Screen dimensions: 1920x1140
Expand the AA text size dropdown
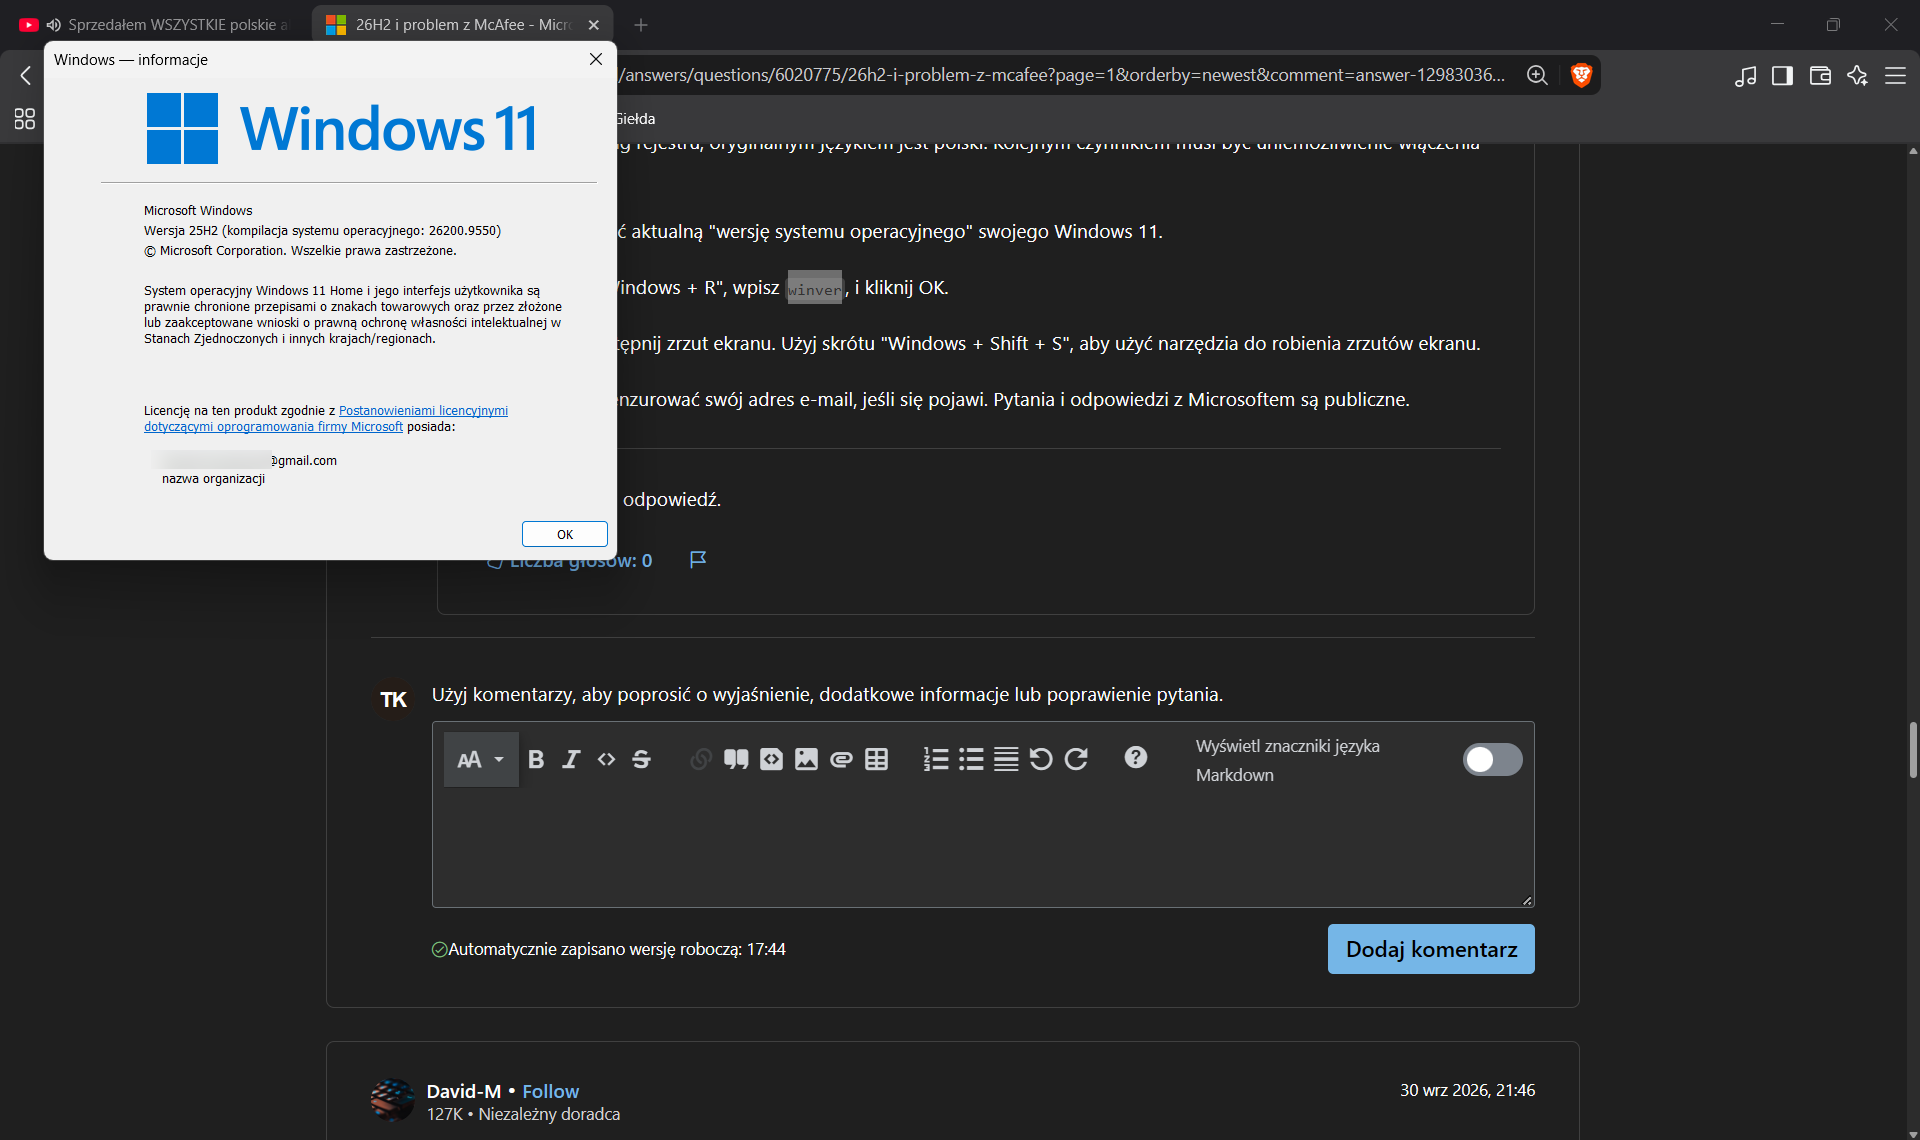(481, 760)
